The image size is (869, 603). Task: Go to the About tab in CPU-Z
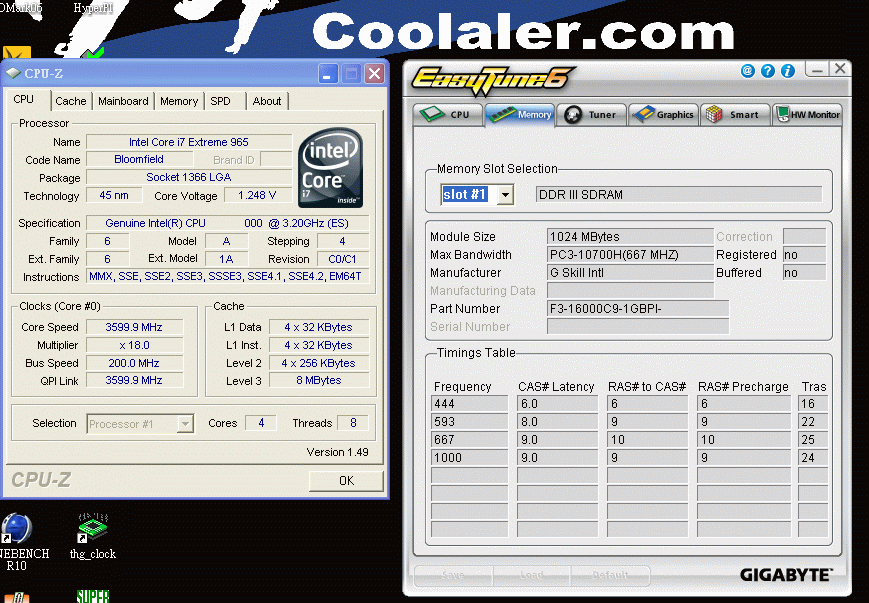click(x=267, y=101)
